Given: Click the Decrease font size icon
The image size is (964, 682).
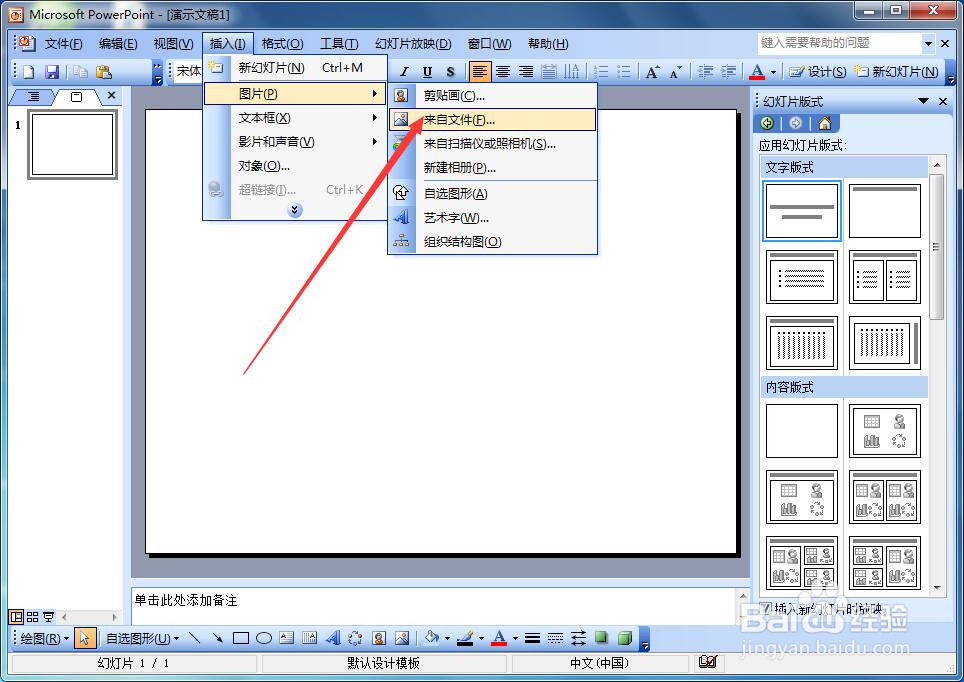Looking at the screenshot, I should (x=676, y=72).
